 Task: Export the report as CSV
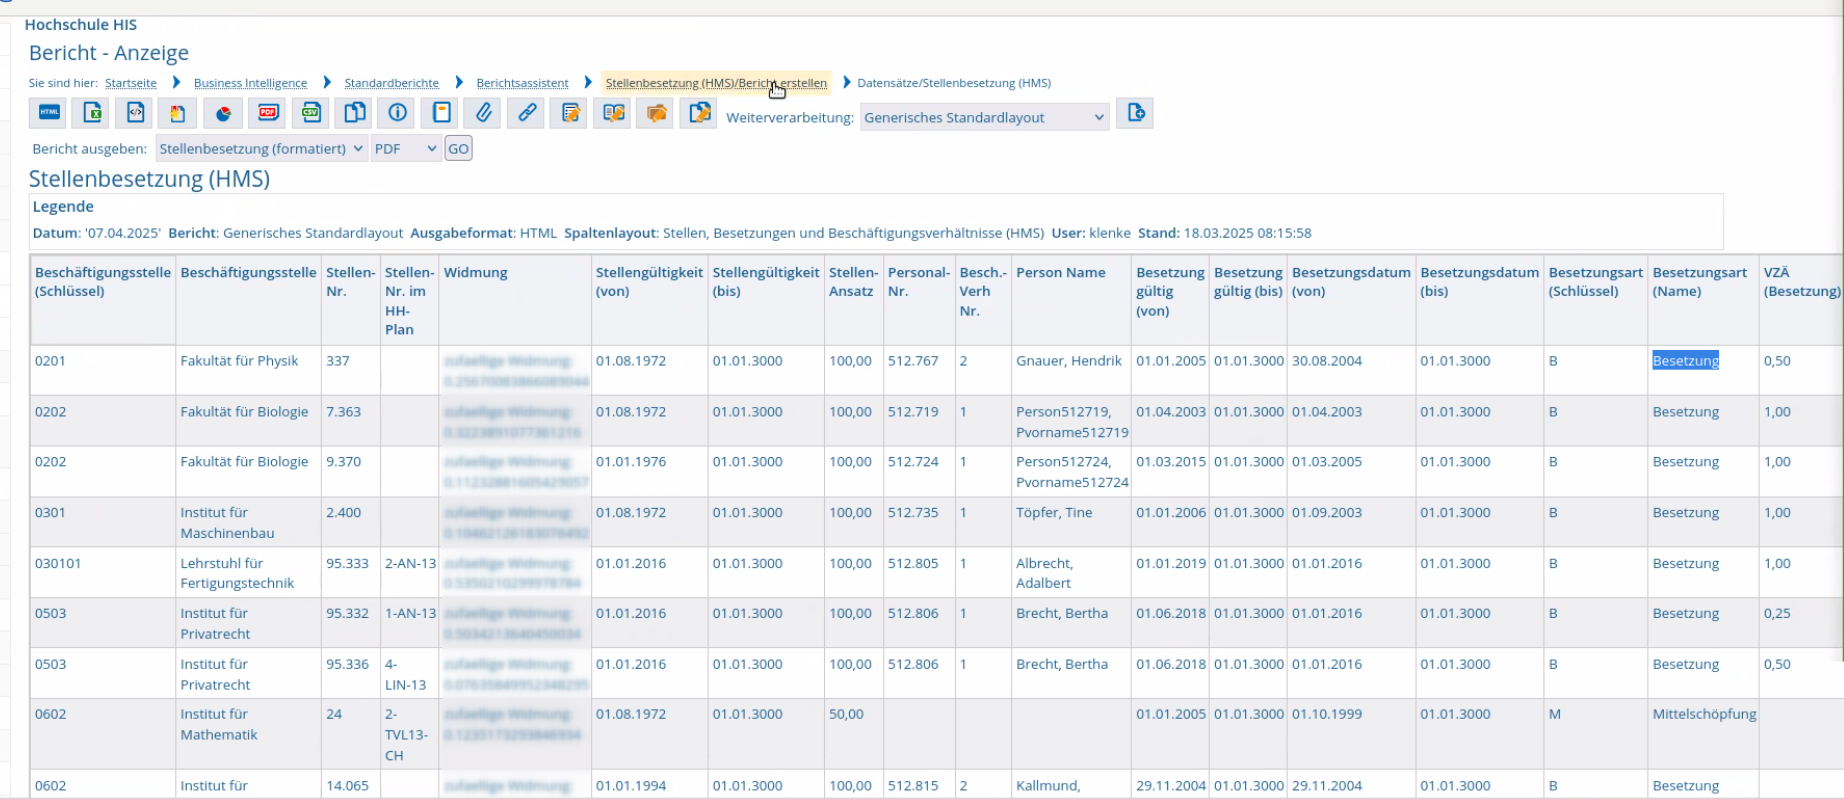coord(311,114)
